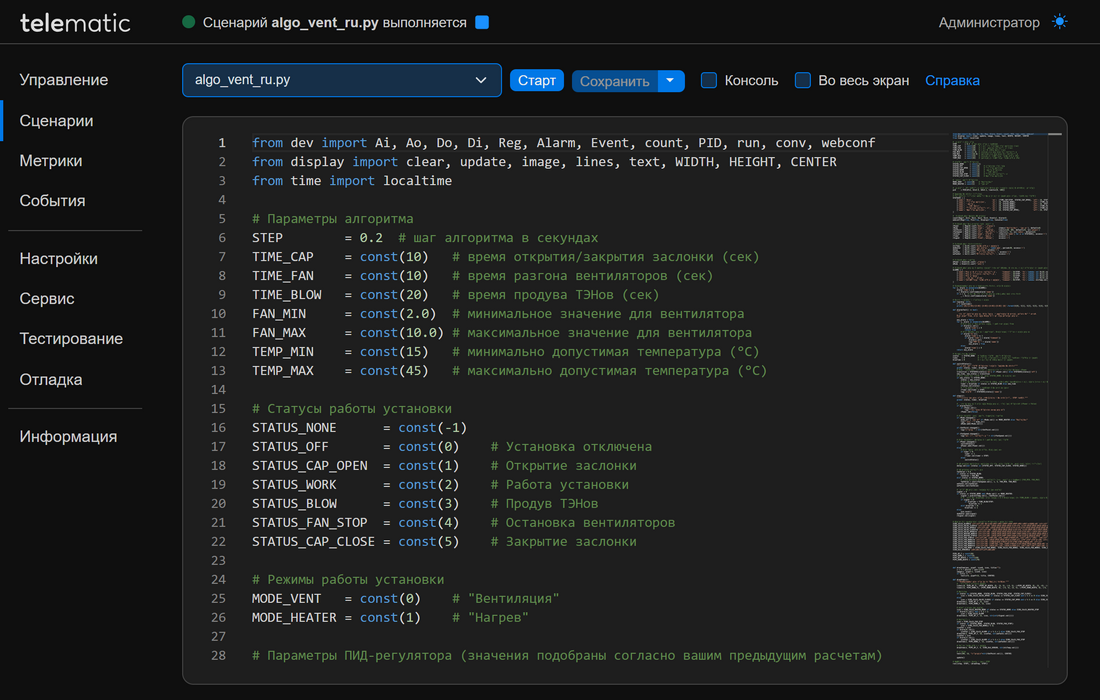Viewport: 1100px width, 700px height.
Task: Click the telematic logo
Action: (x=75, y=23)
